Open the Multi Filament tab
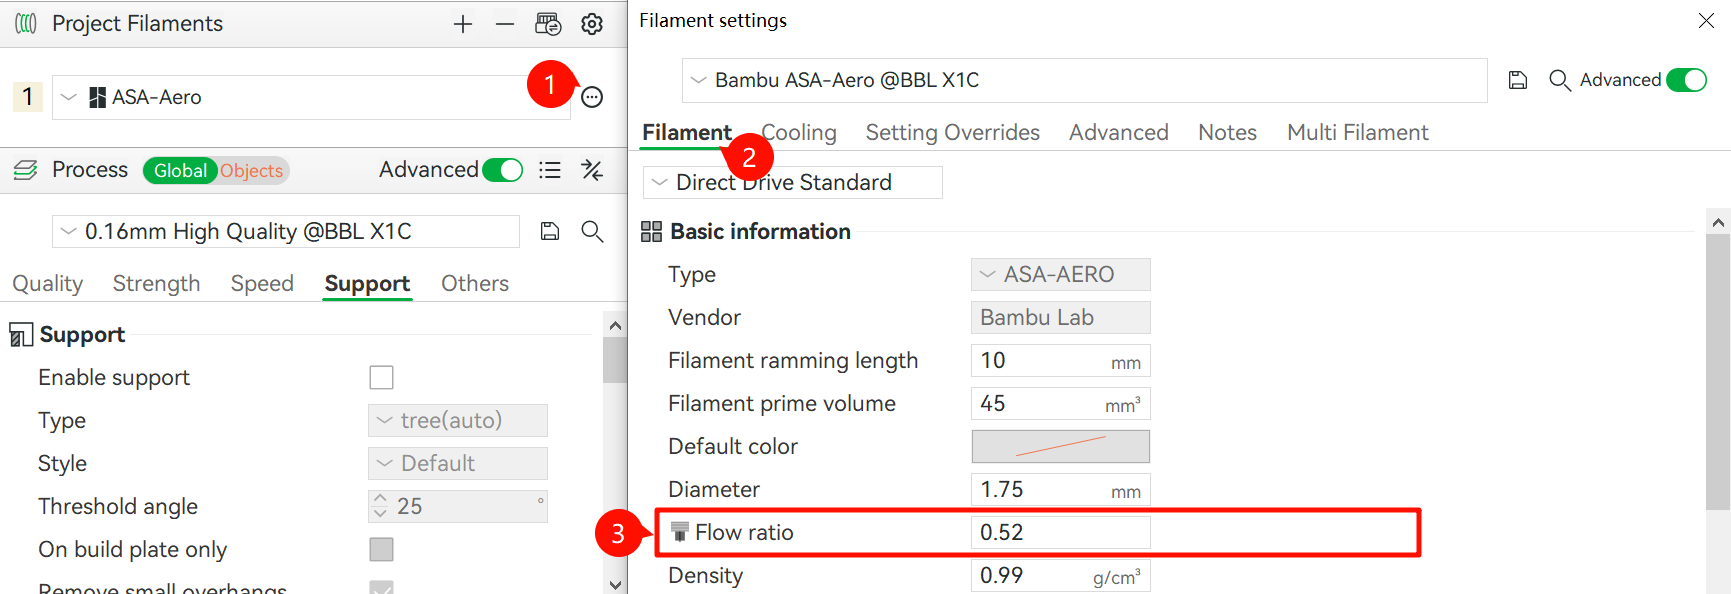 [1357, 132]
